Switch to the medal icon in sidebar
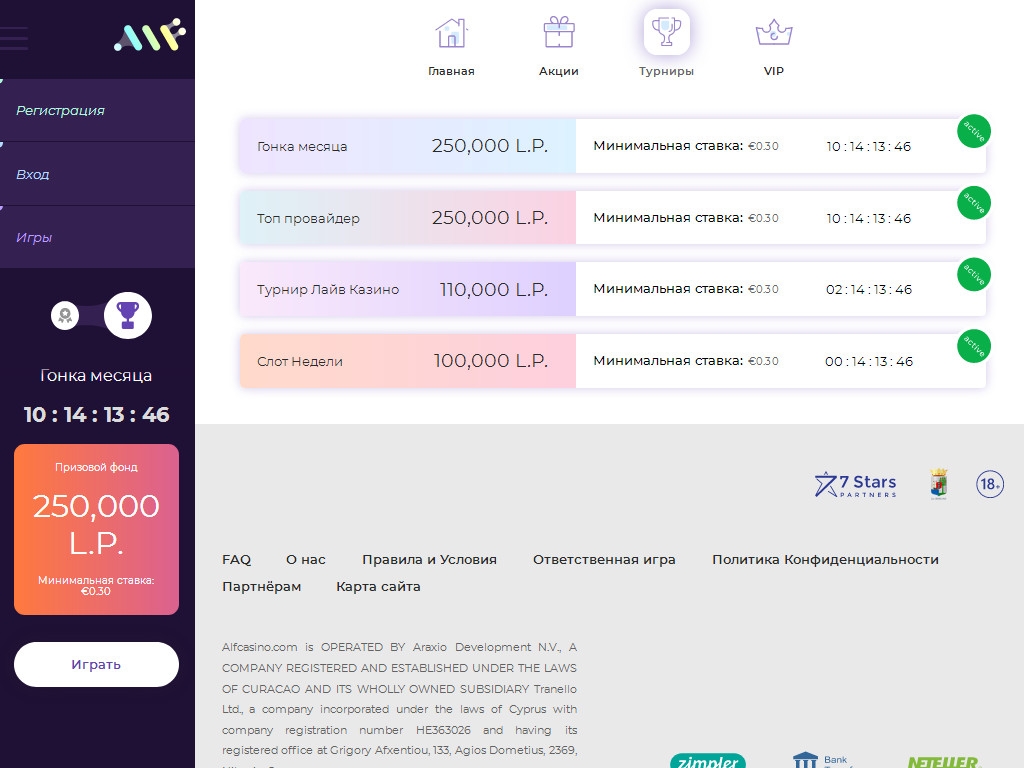Screen dimensions: 1024x768 point(65,316)
